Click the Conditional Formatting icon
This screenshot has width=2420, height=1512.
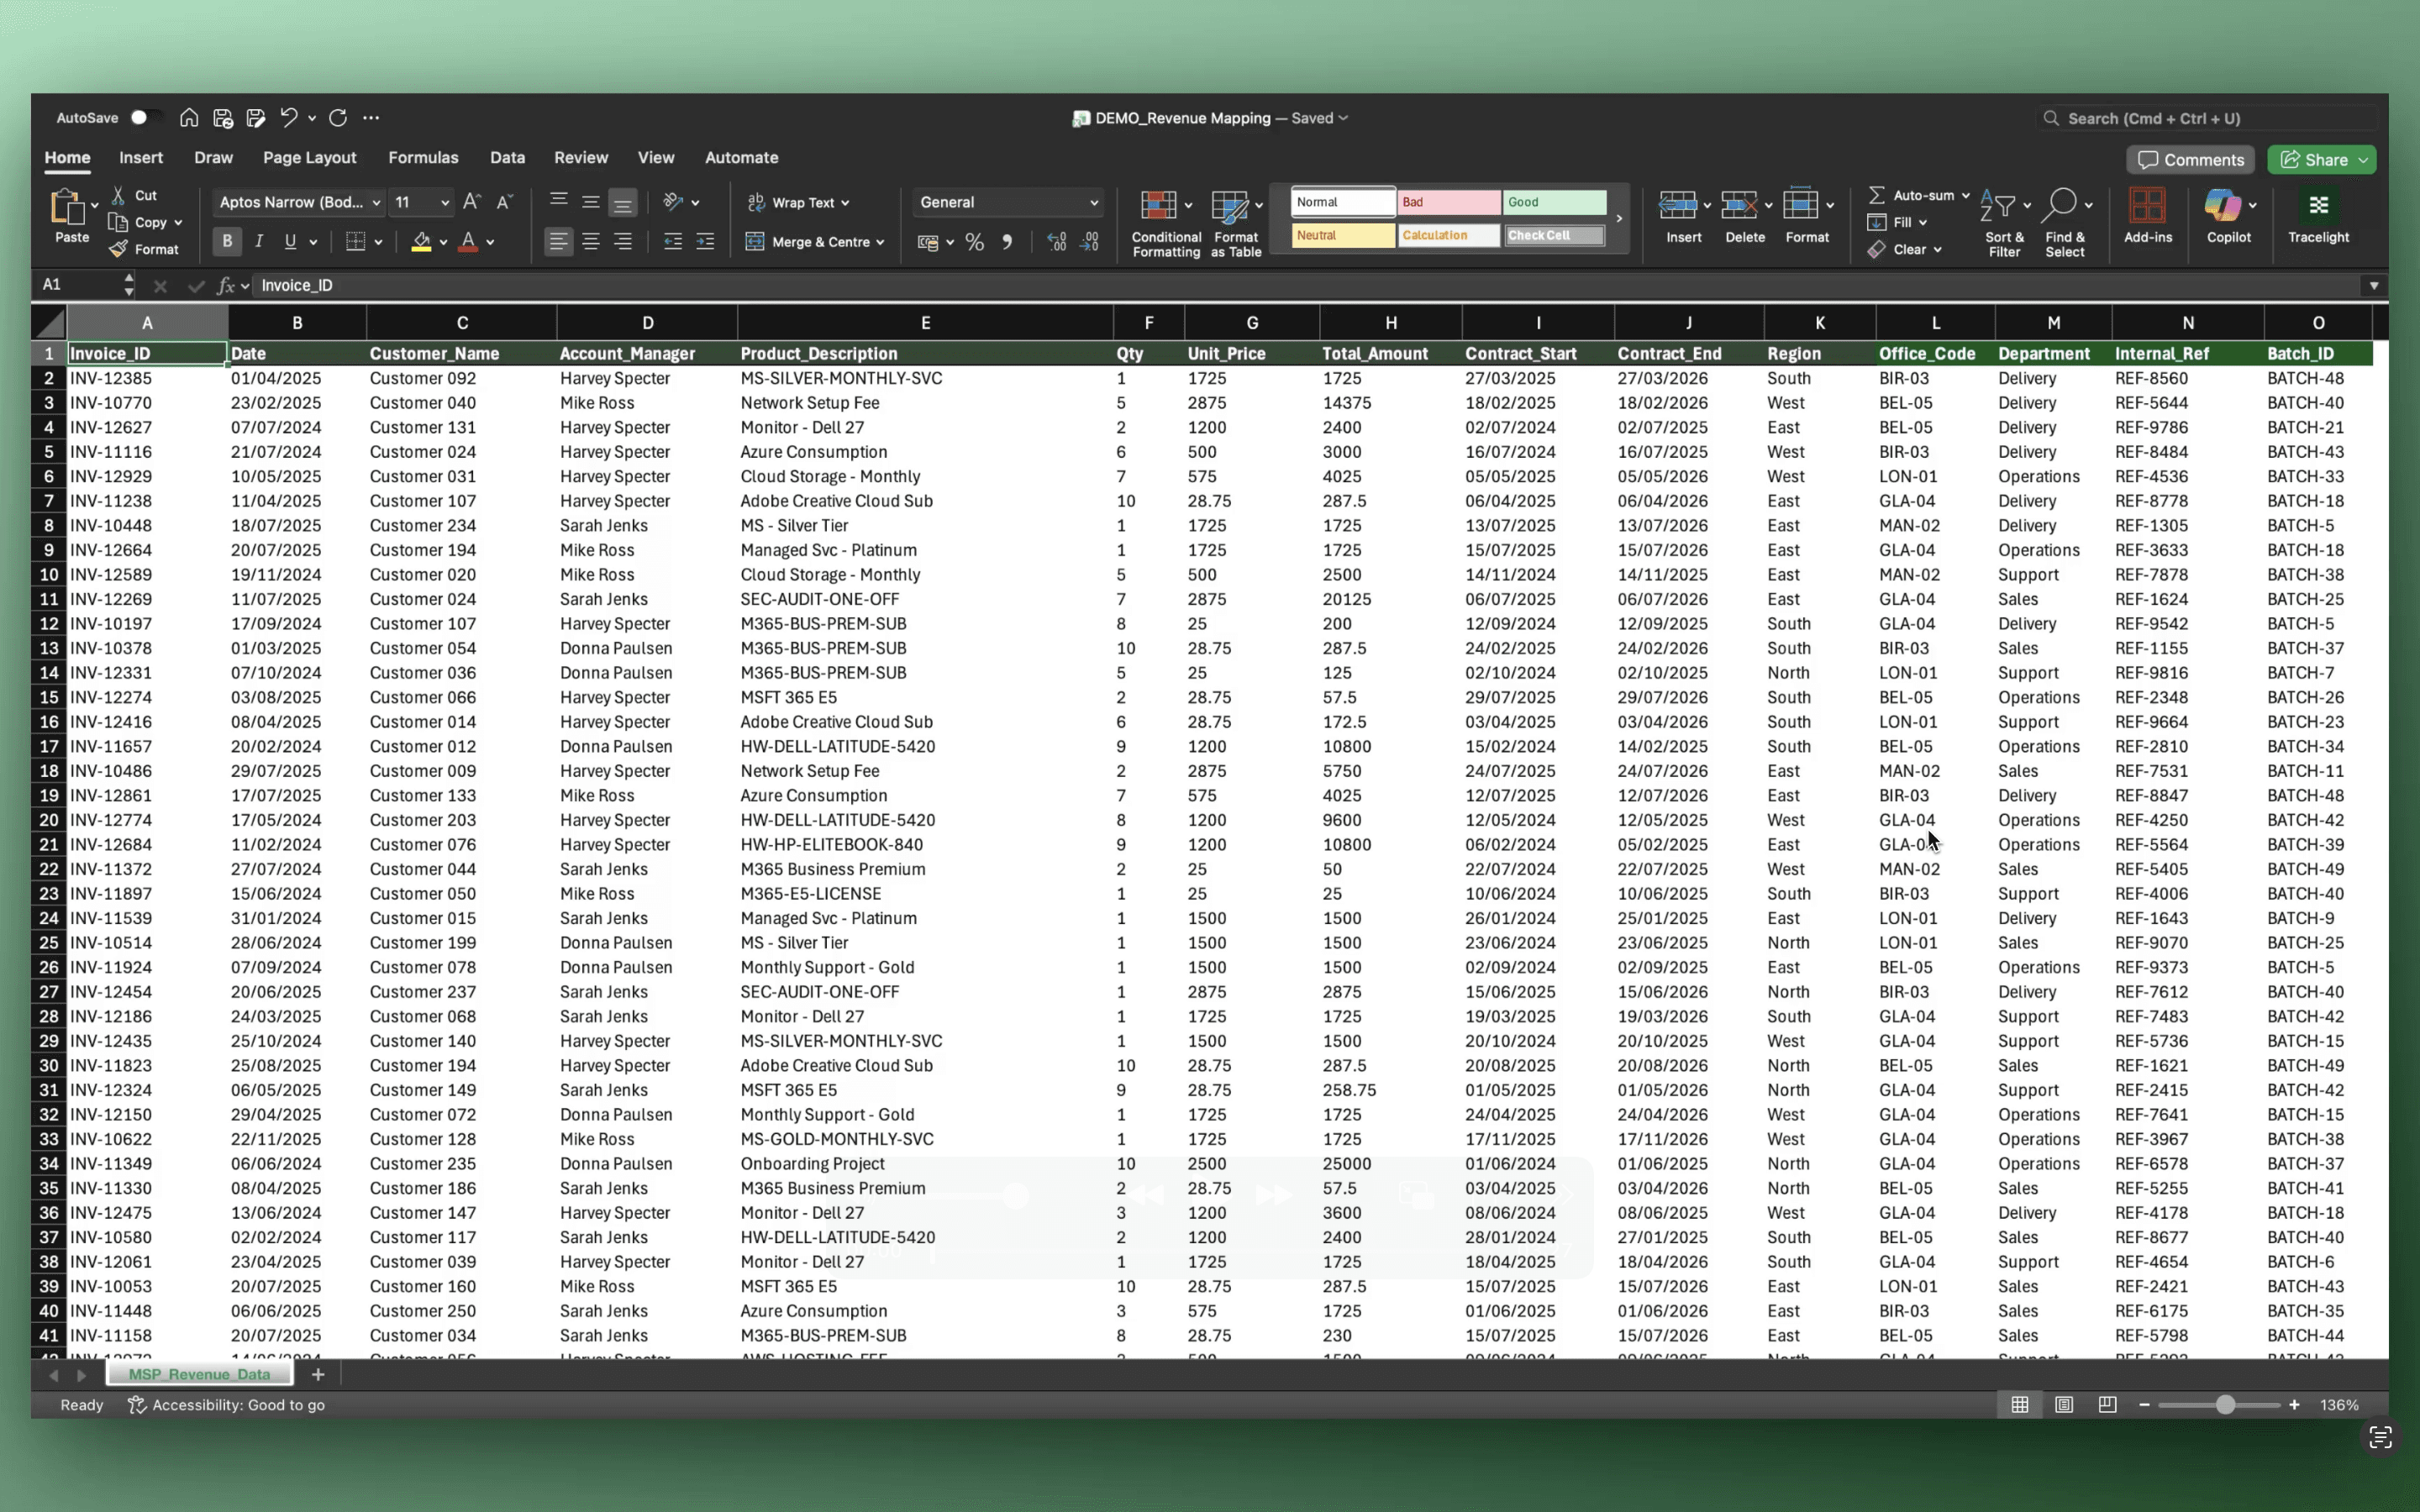pos(1158,207)
